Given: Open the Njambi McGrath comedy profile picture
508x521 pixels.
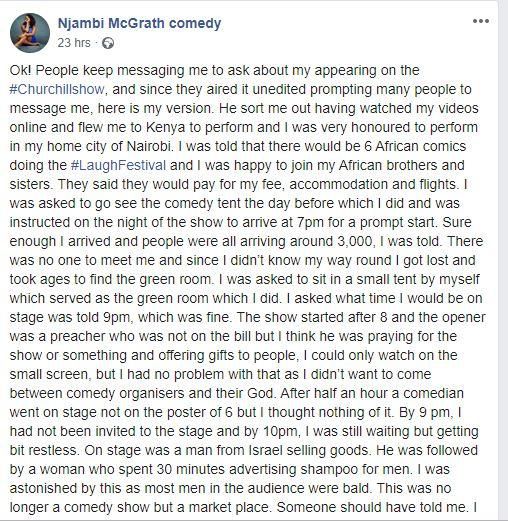Looking at the screenshot, I should pos(30,33).
